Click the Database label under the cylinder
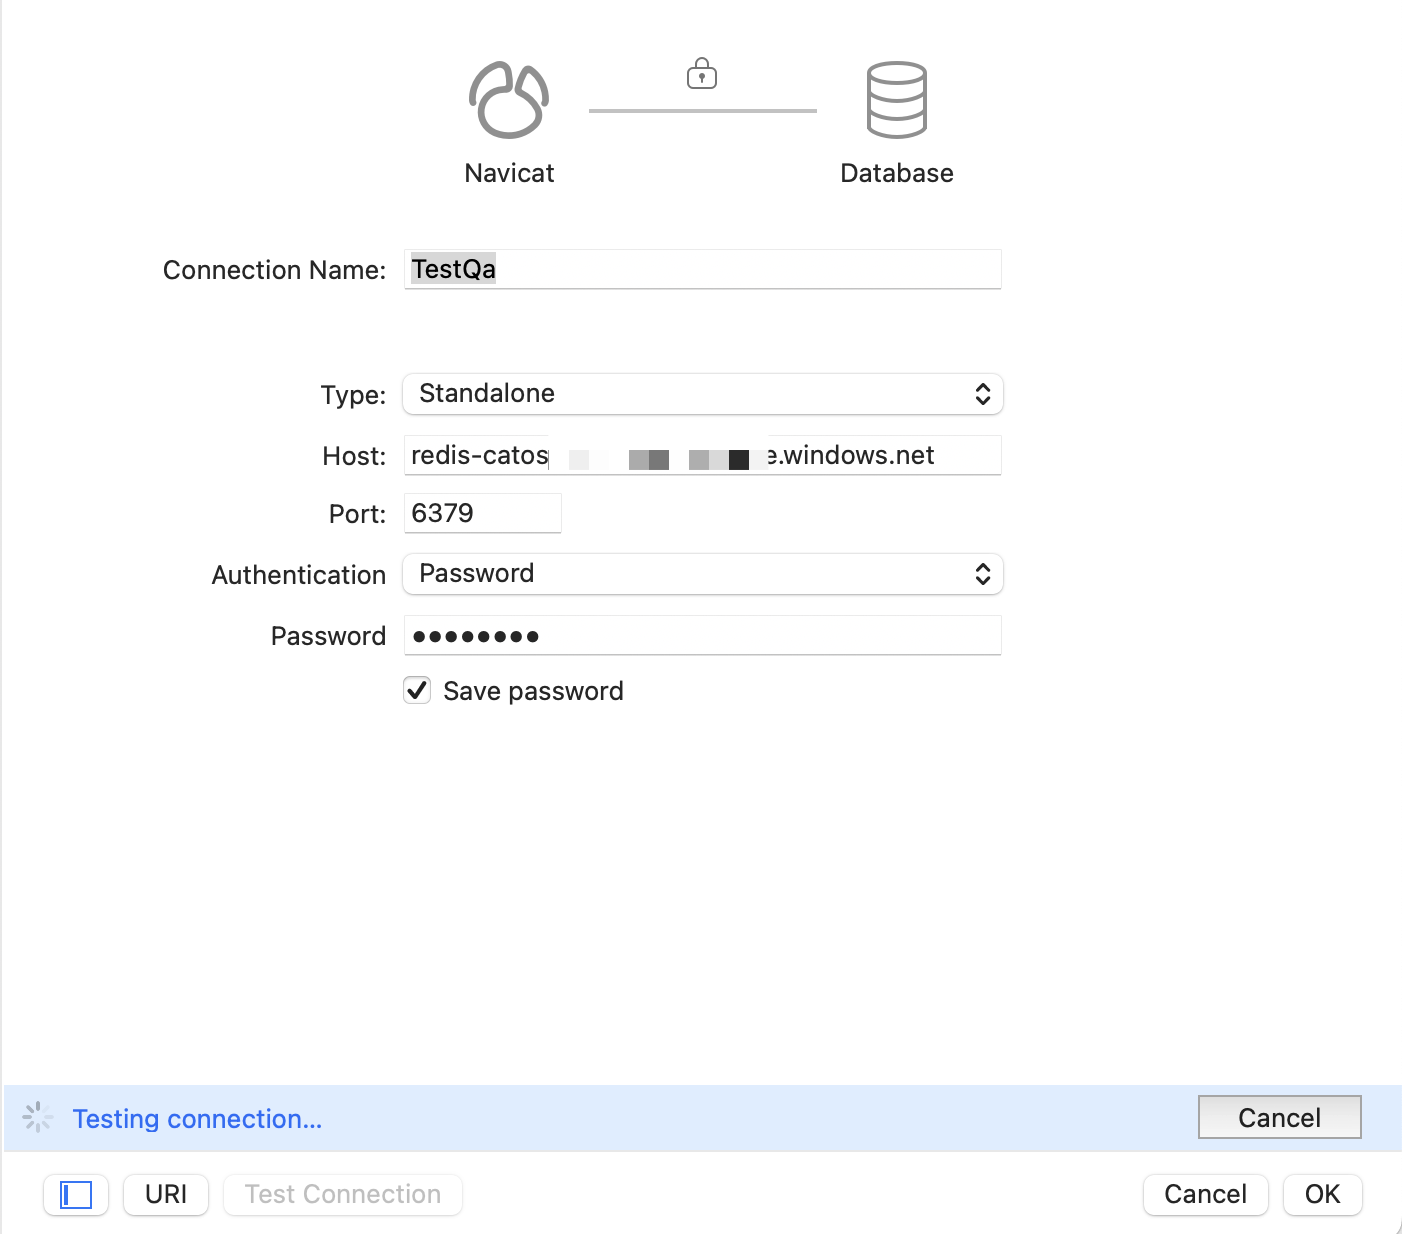This screenshot has height=1234, width=1402. [x=896, y=173]
